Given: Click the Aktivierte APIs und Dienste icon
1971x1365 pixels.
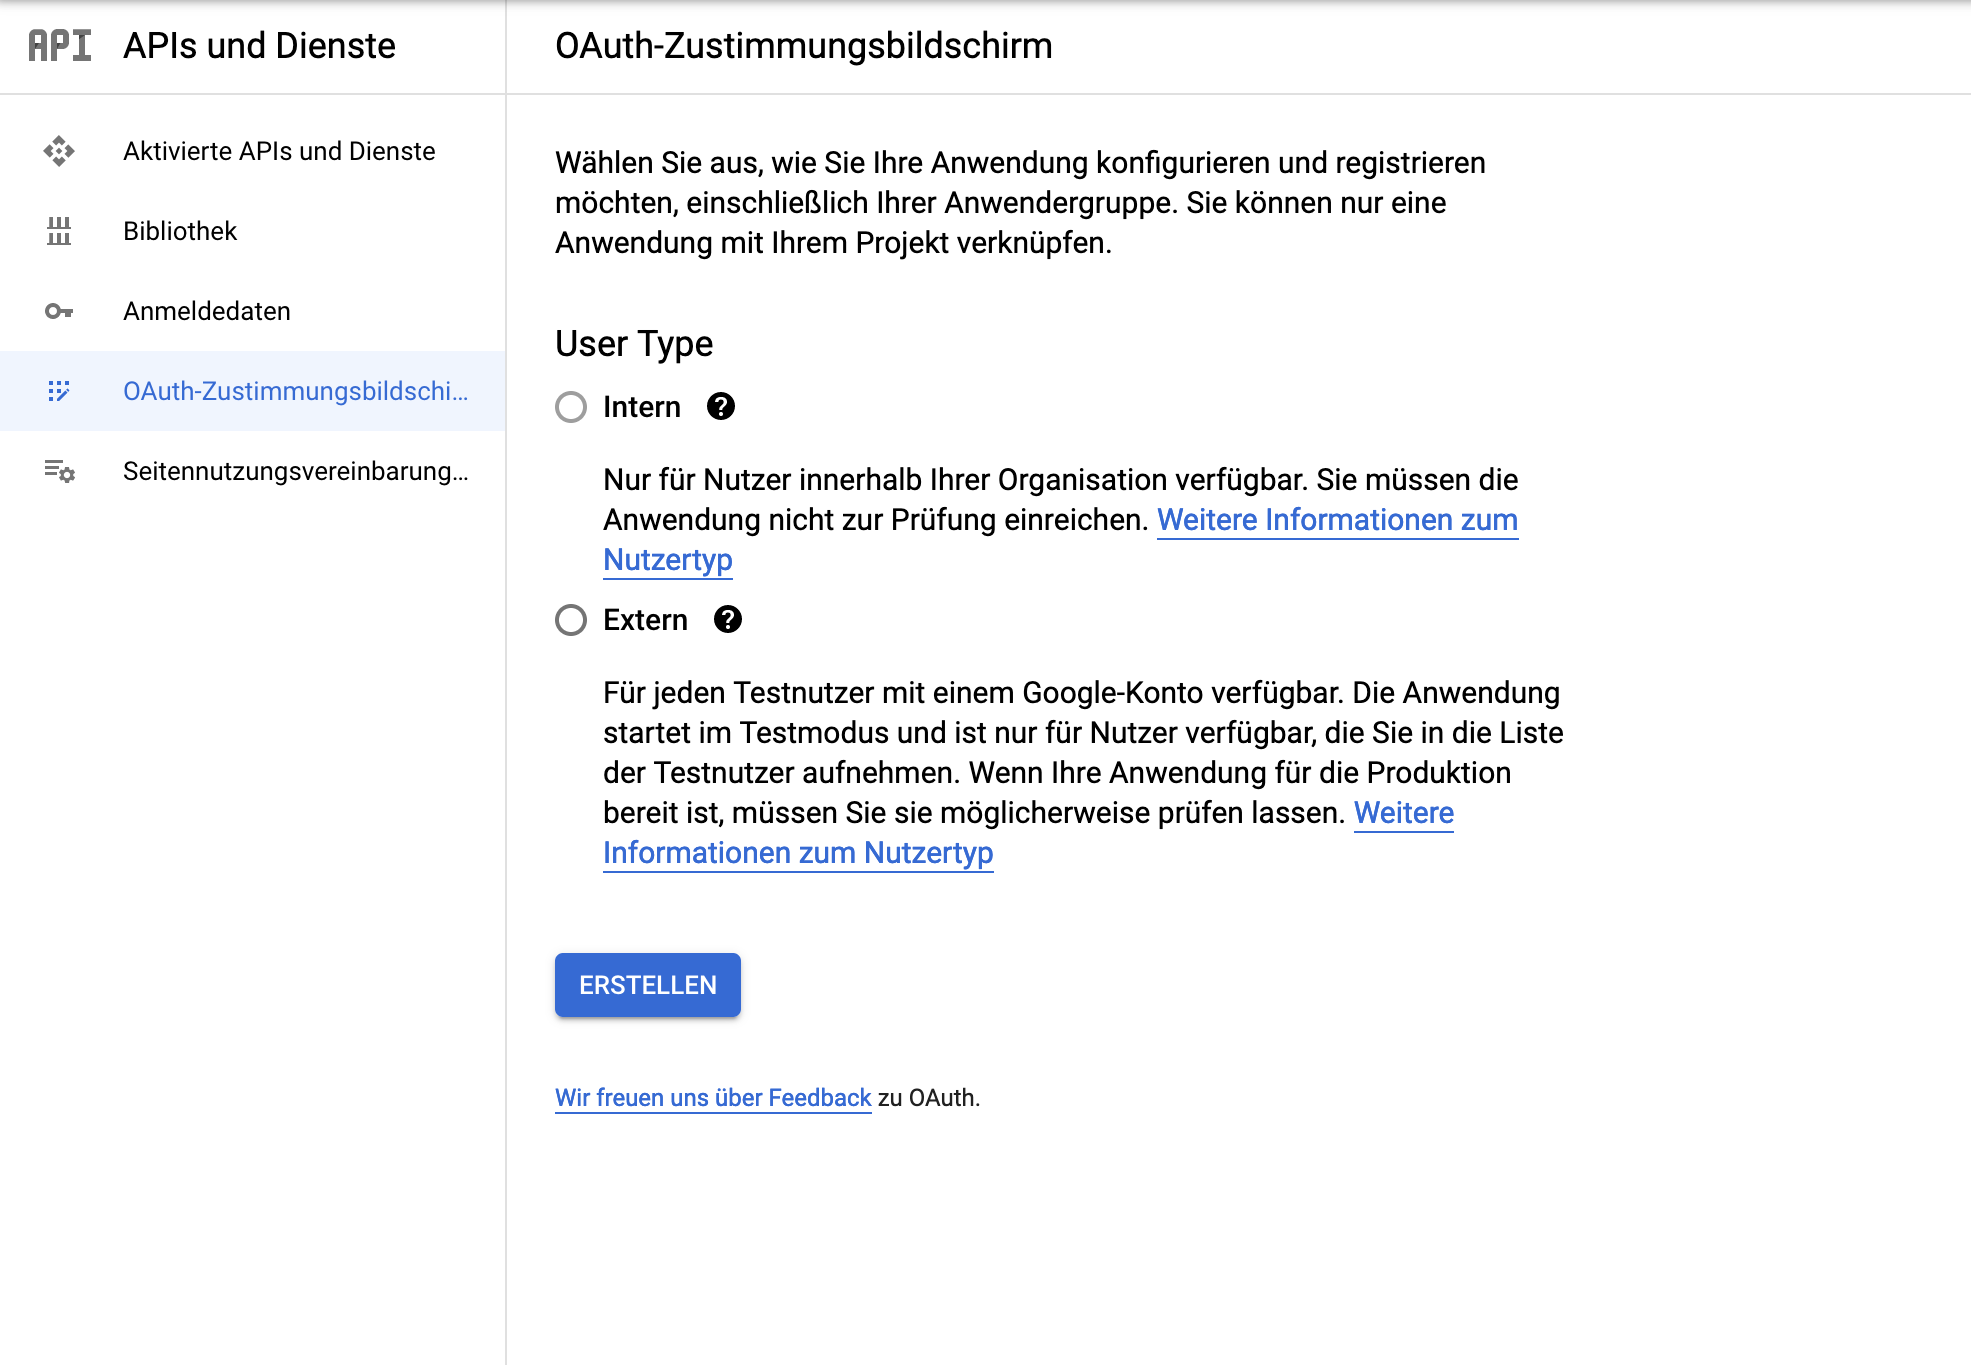Looking at the screenshot, I should point(59,151).
